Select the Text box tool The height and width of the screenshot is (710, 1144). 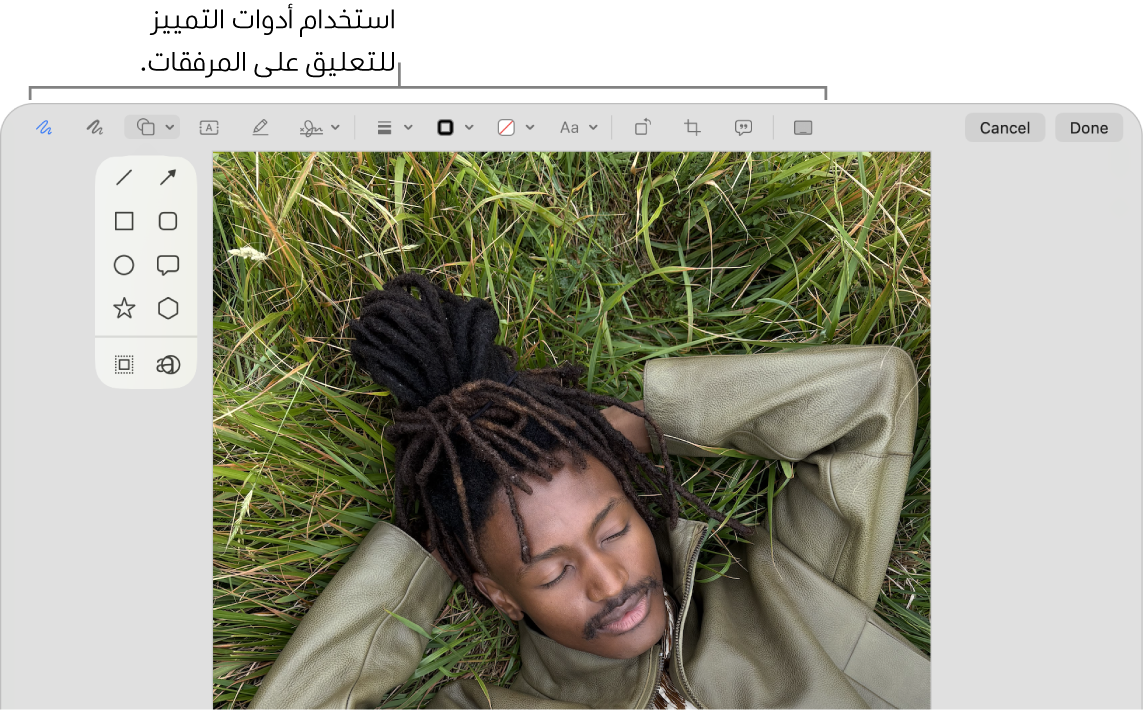209,128
